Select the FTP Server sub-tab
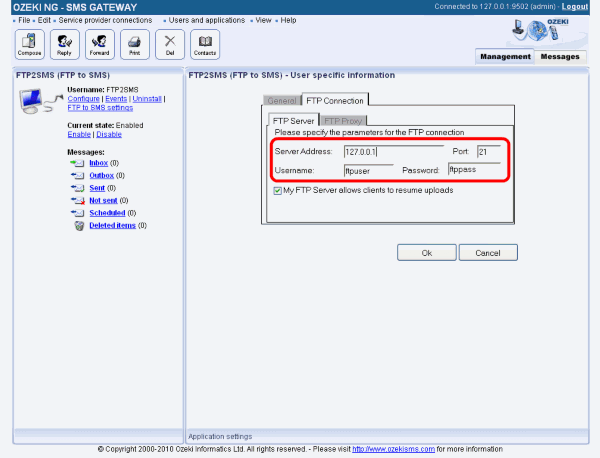The height and width of the screenshot is (458, 600). point(293,121)
